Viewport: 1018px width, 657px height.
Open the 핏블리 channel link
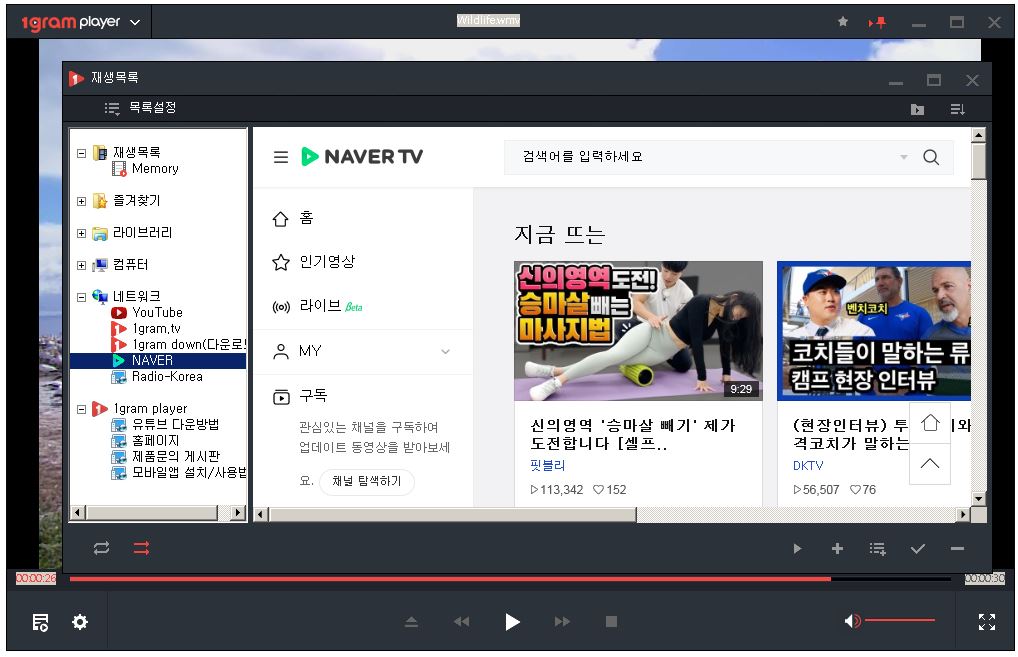(547, 465)
